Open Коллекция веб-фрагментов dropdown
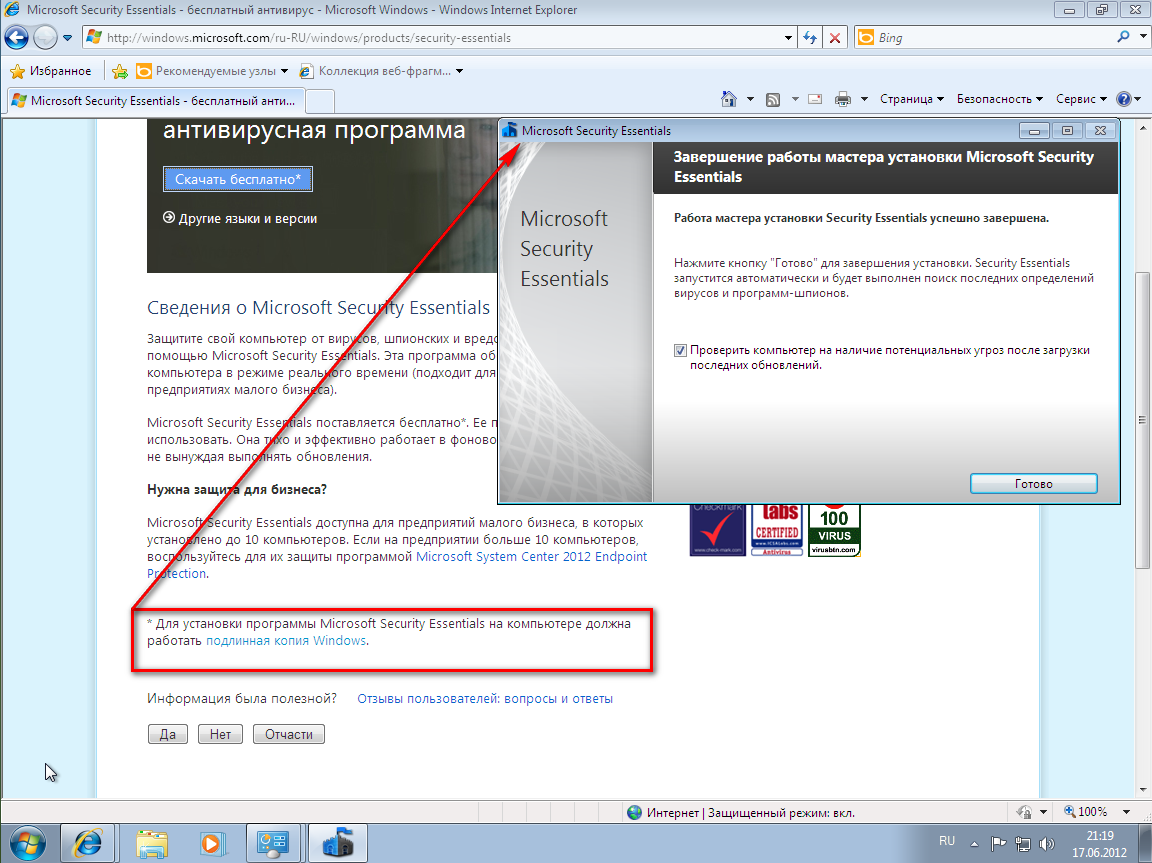This screenshot has width=1152, height=863. click(381, 71)
